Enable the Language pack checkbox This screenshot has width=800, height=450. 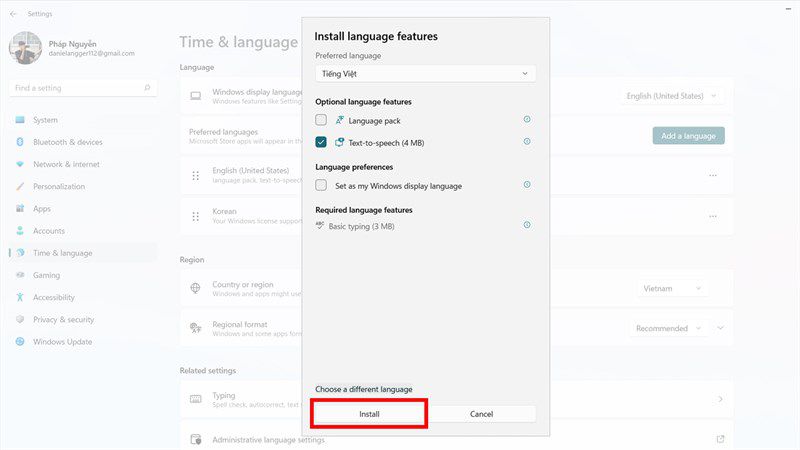(x=321, y=120)
